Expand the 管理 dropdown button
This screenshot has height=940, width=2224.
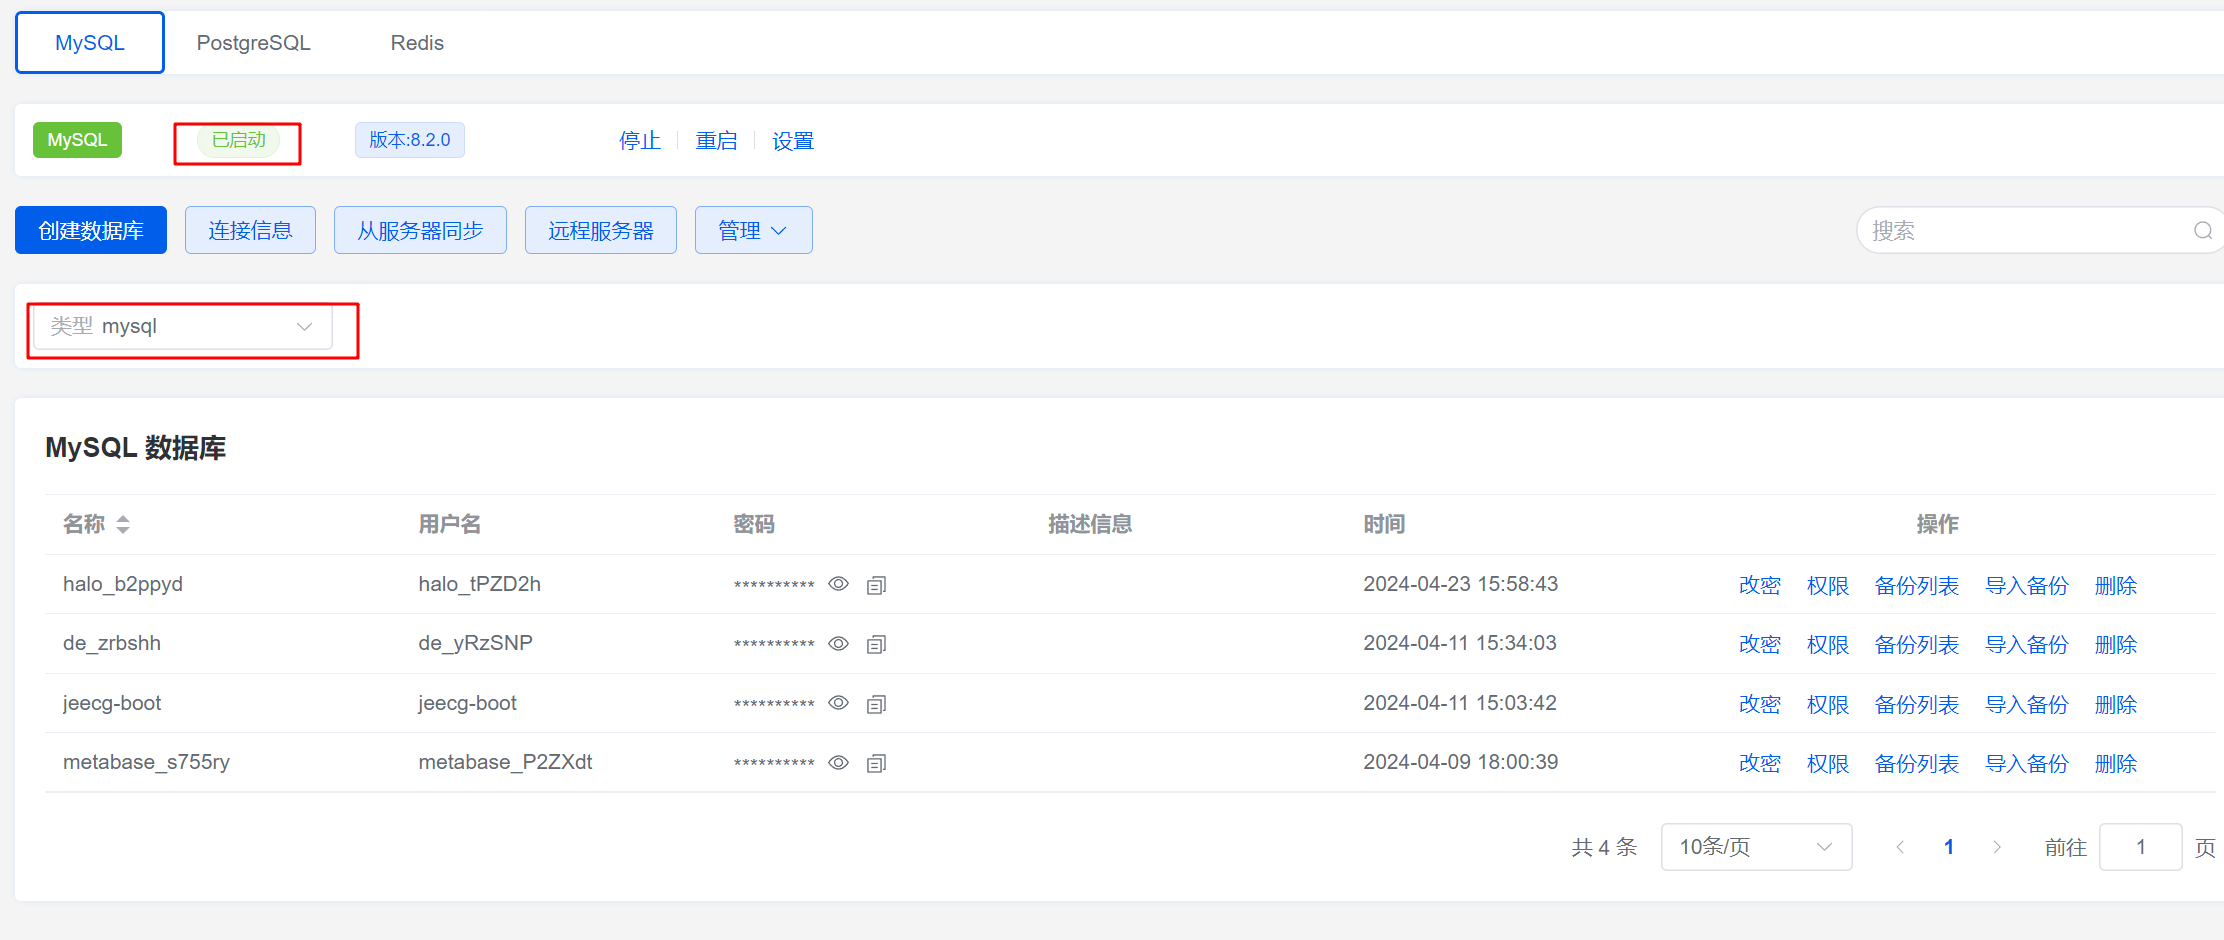753,230
